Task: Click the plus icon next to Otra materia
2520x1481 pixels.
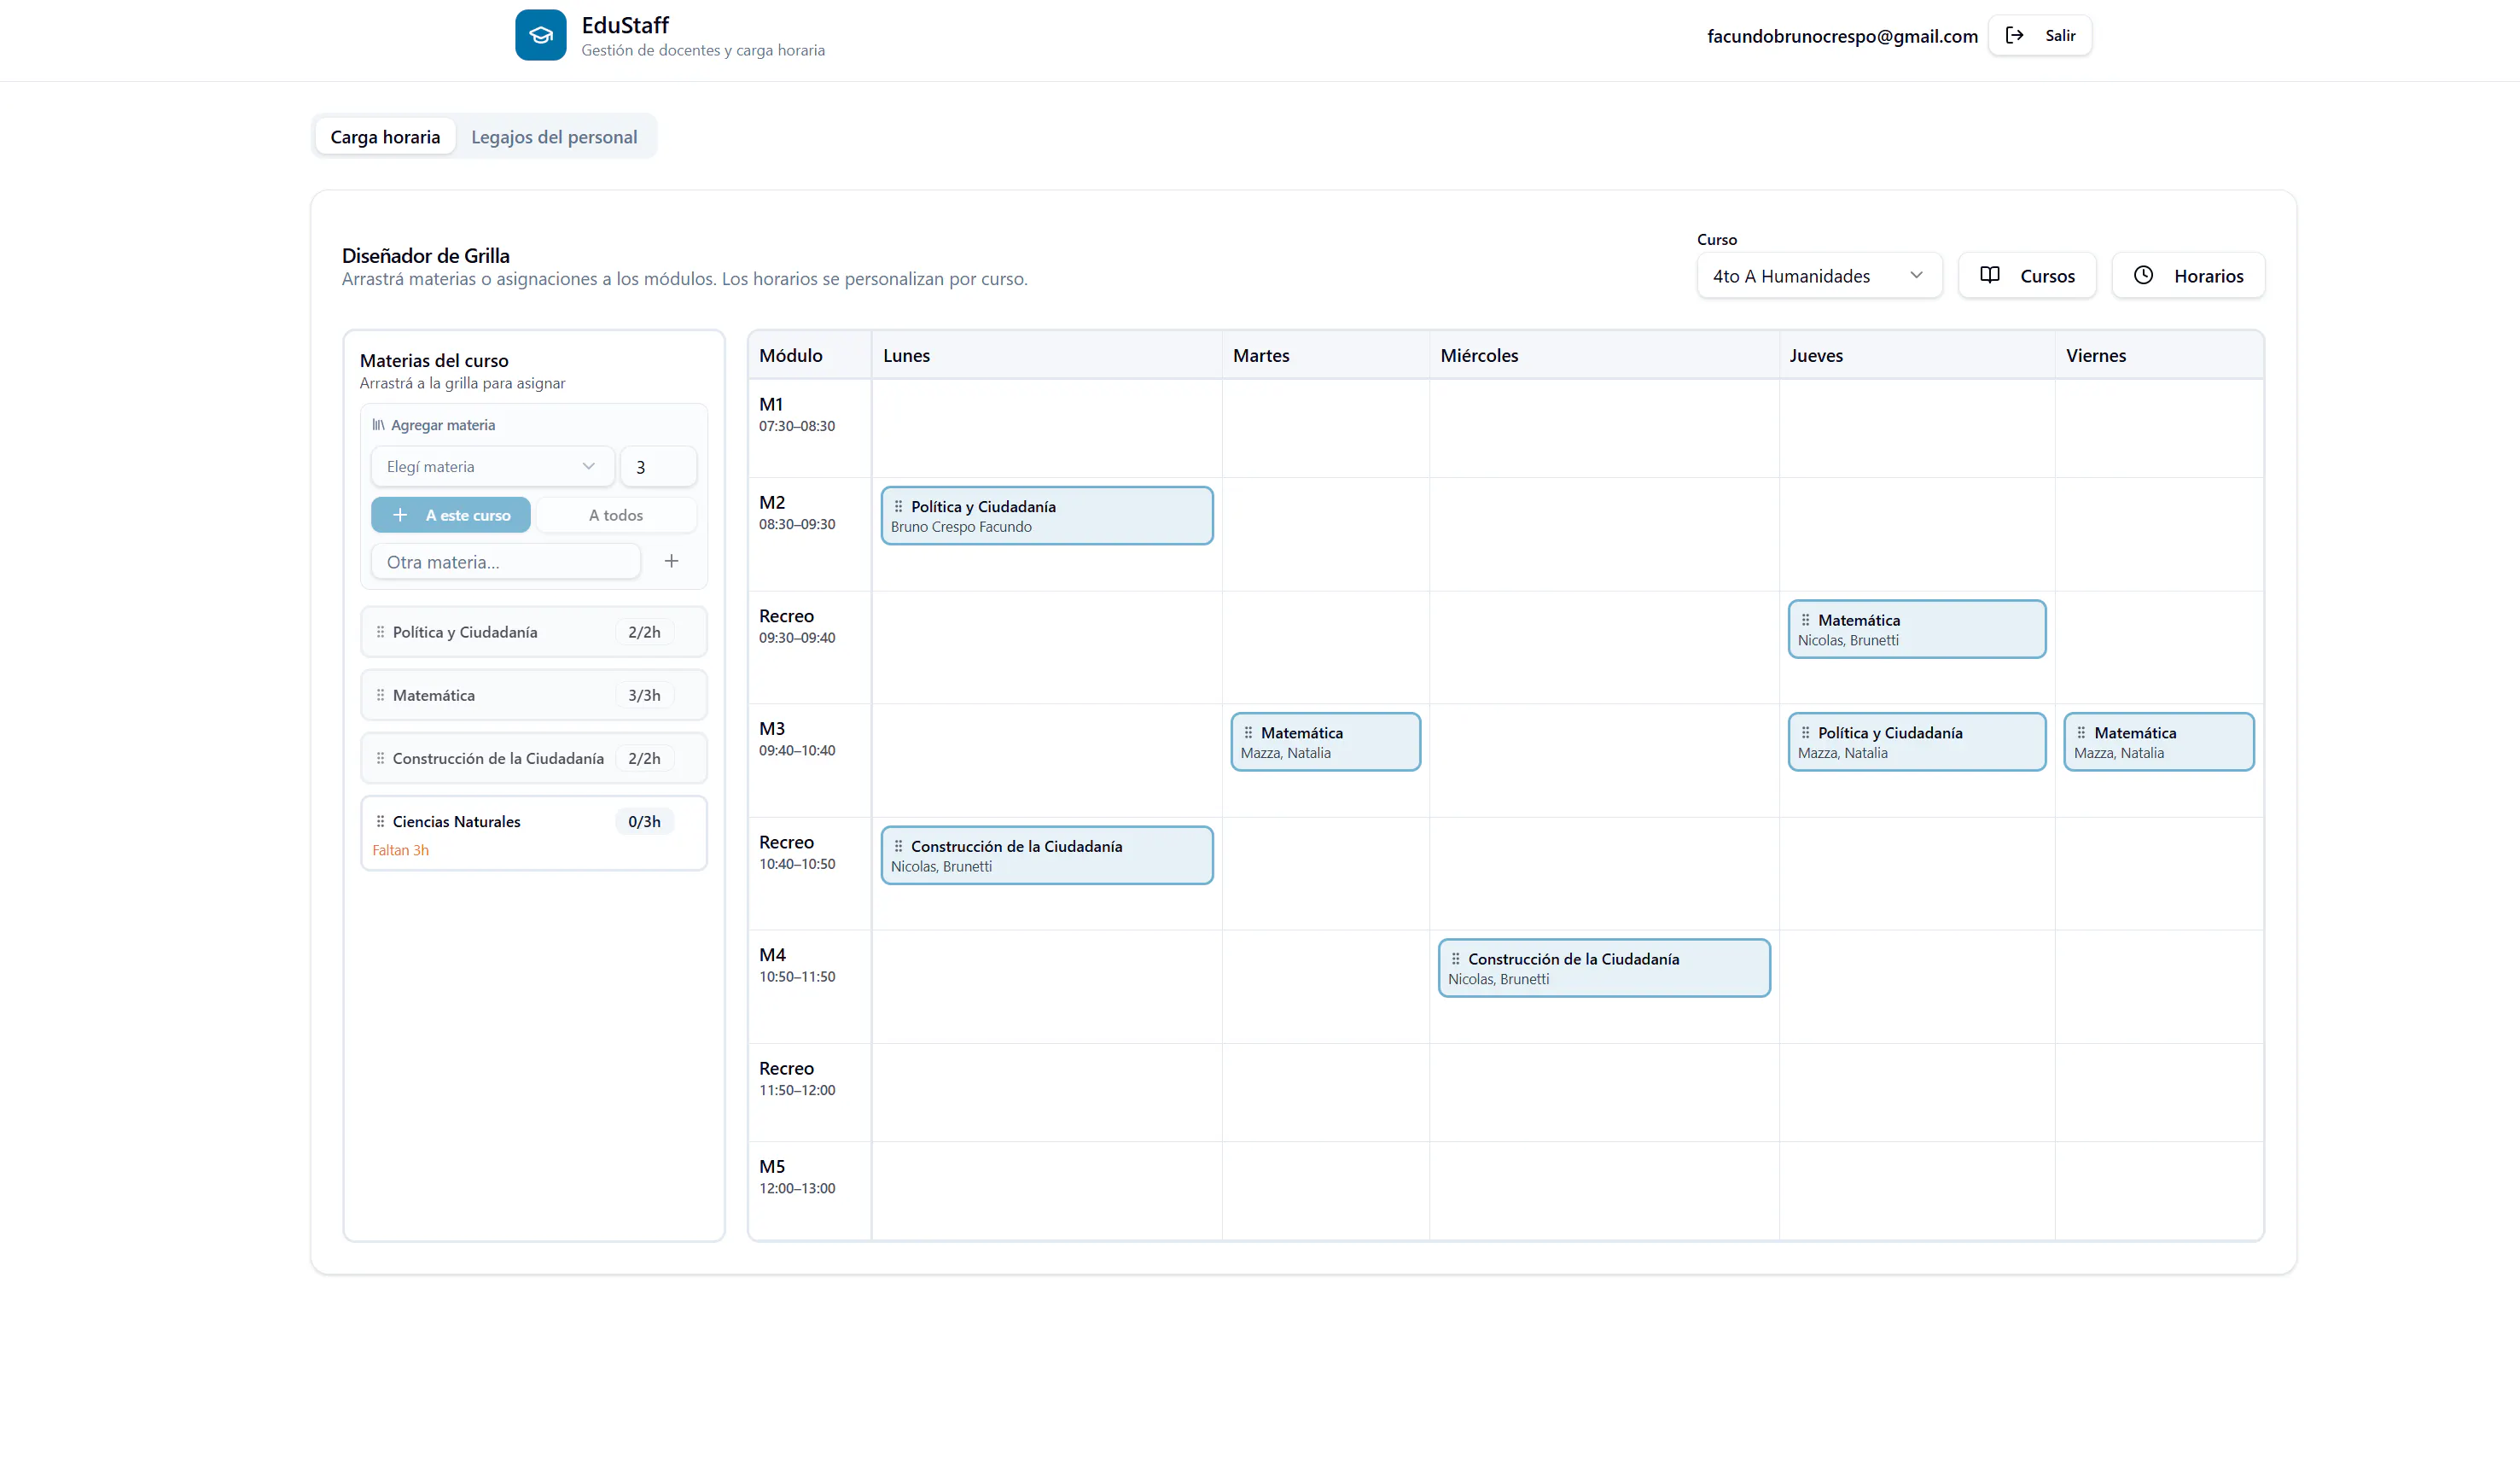Action: 671,561
